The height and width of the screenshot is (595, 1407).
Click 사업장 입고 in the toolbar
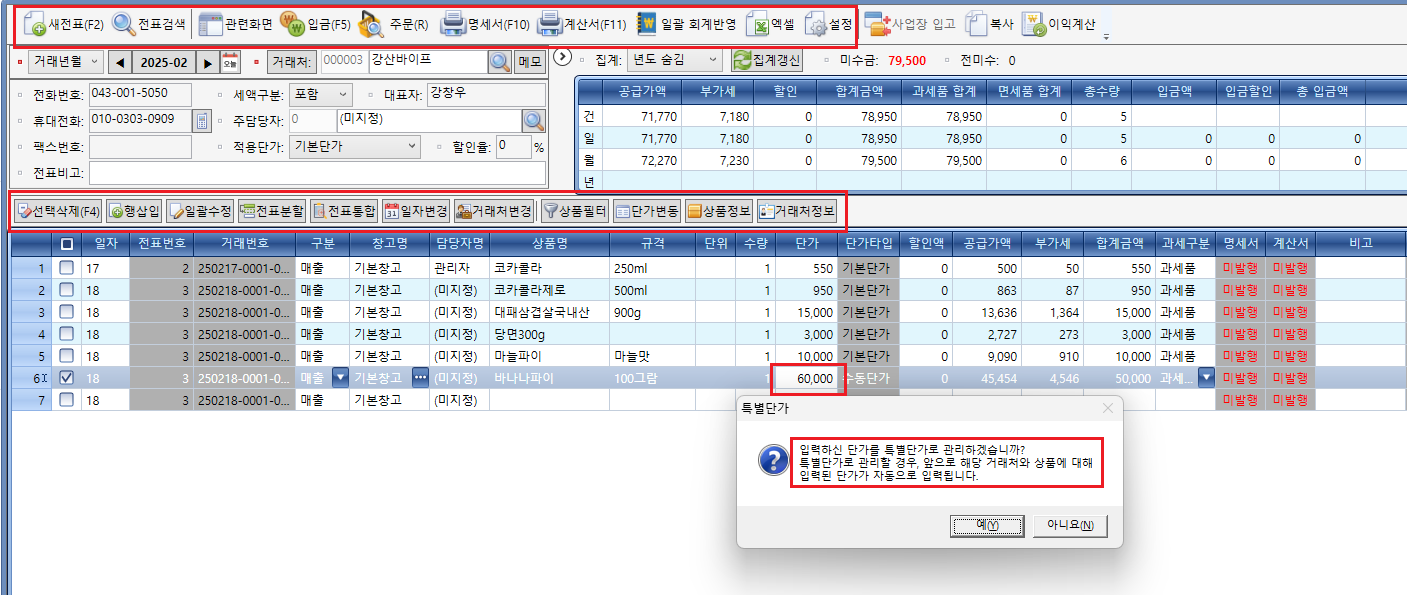tap(910, 23)
